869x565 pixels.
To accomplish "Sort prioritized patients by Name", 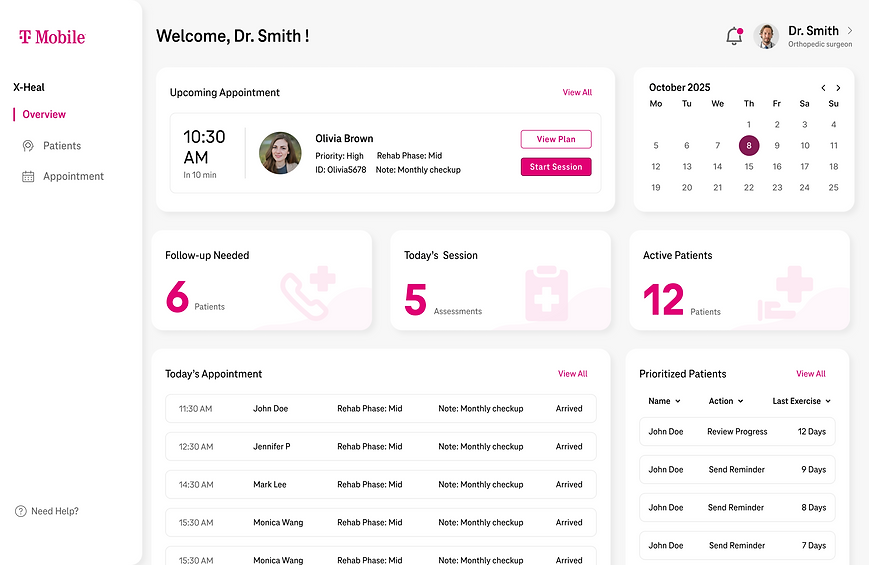I will (664, 401).
